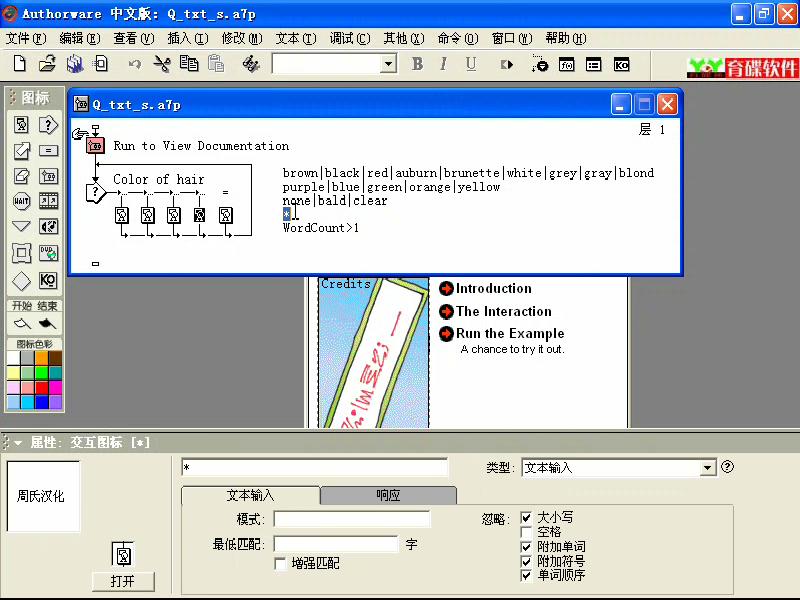Image resolution: width=800 pixels, height=600 pixels.
Task: Click 'Run the Example' link in the background window
Action: point(510,334)
